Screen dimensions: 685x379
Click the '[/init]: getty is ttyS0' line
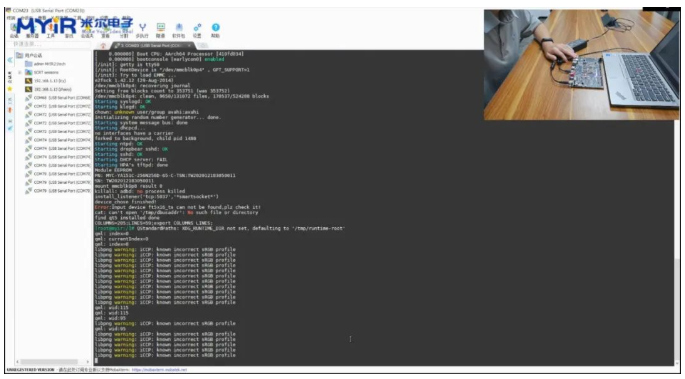[127, 65]
